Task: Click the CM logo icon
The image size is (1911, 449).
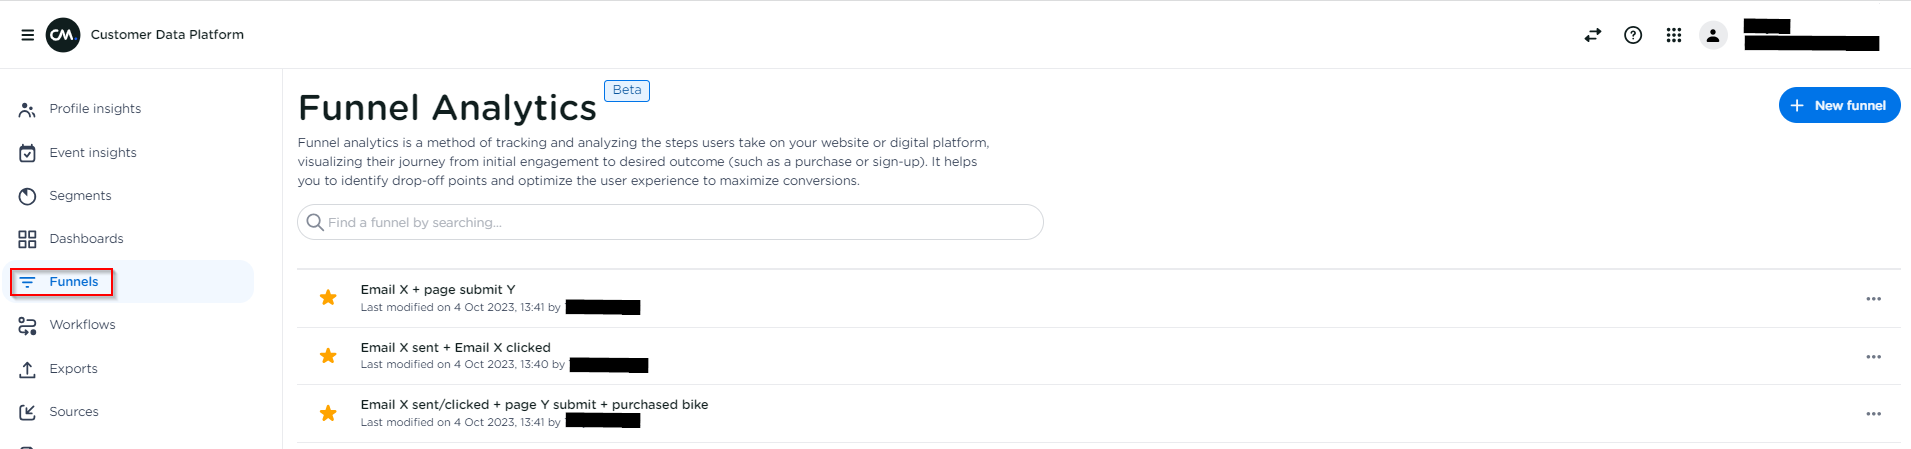Action: click(63, 35)
